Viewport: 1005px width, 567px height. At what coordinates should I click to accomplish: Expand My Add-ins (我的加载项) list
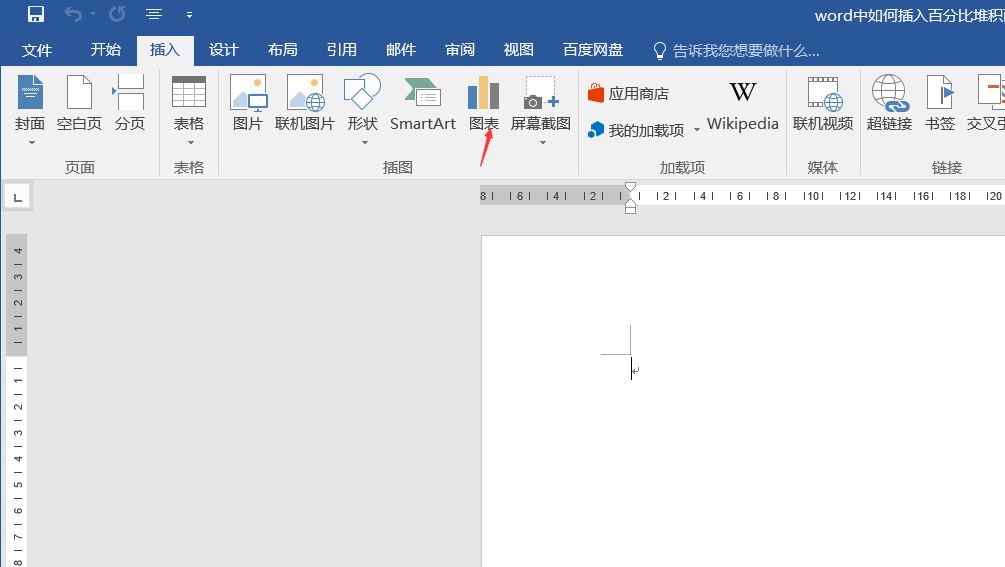pos(697,130)
